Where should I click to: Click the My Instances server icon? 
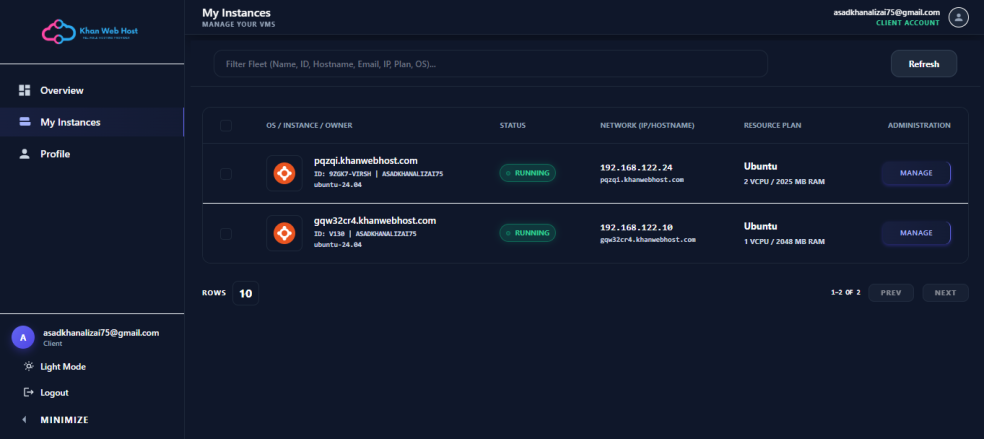(25, 122)
